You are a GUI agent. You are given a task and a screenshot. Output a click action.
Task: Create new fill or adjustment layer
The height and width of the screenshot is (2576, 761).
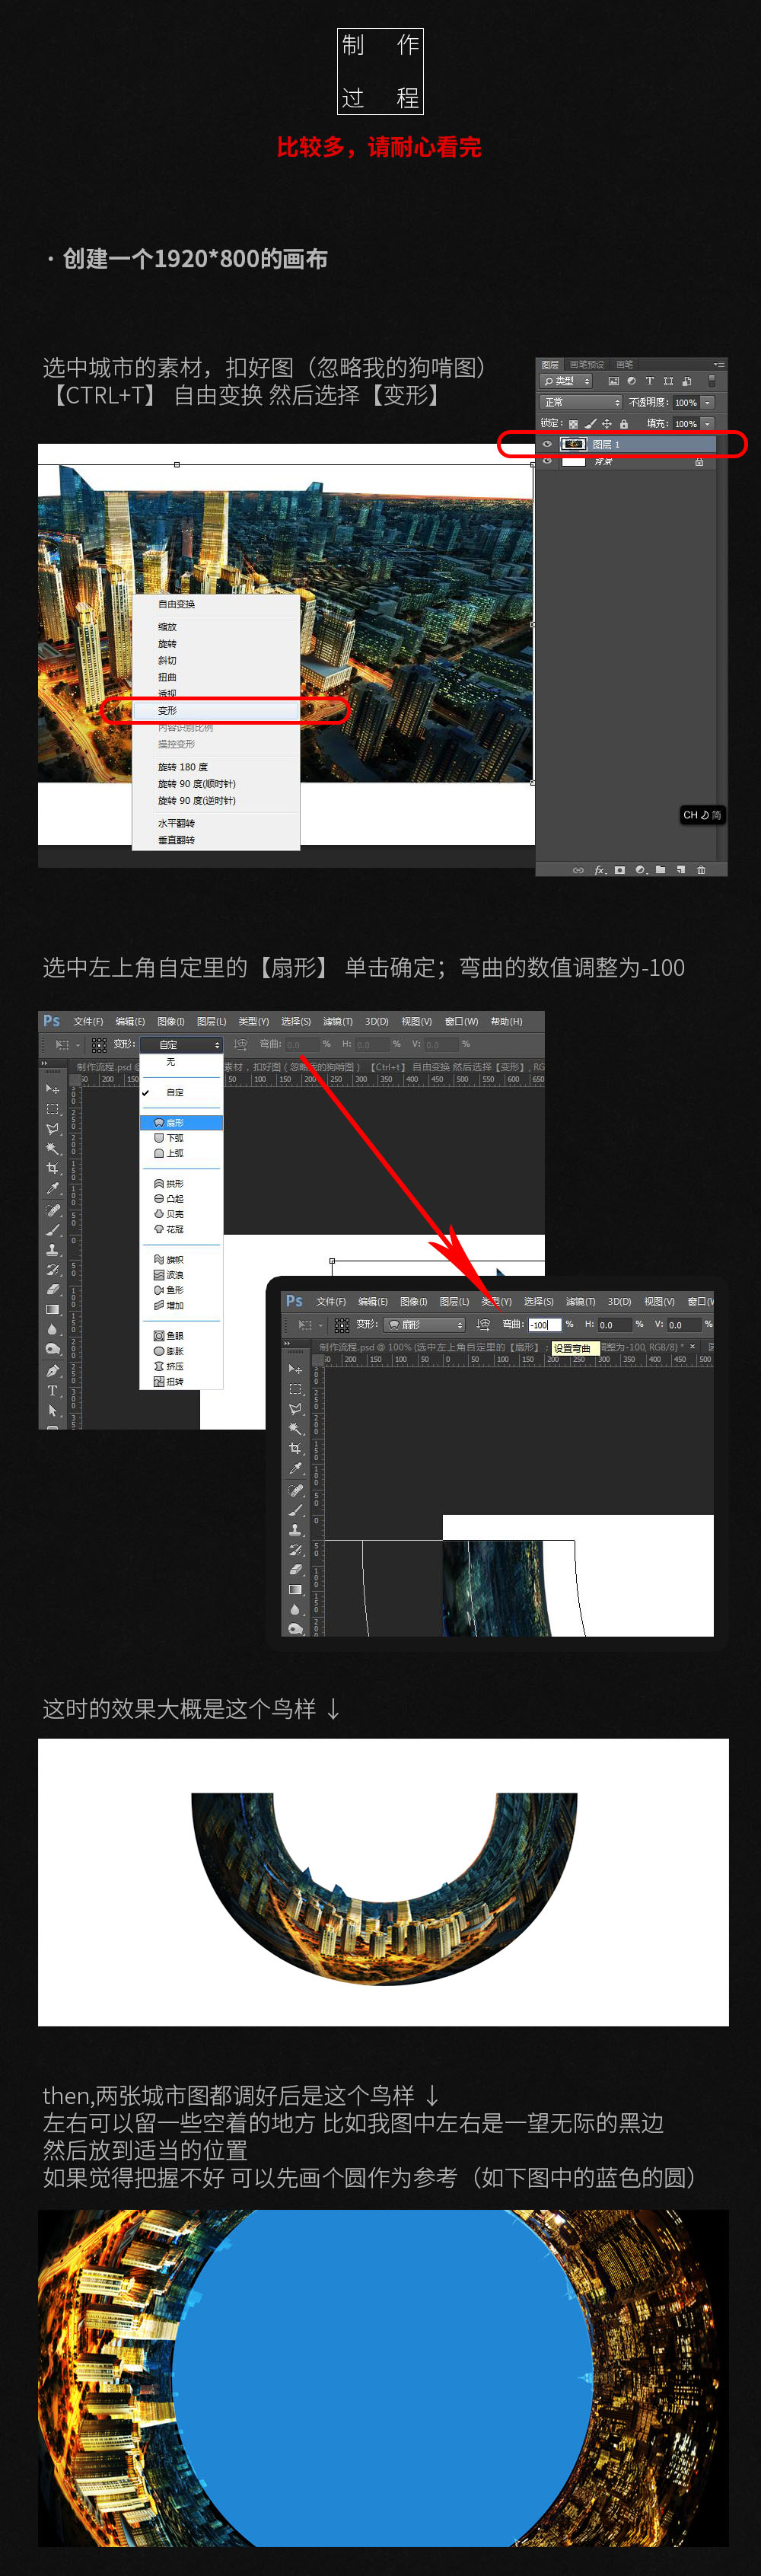coord(640,870)
